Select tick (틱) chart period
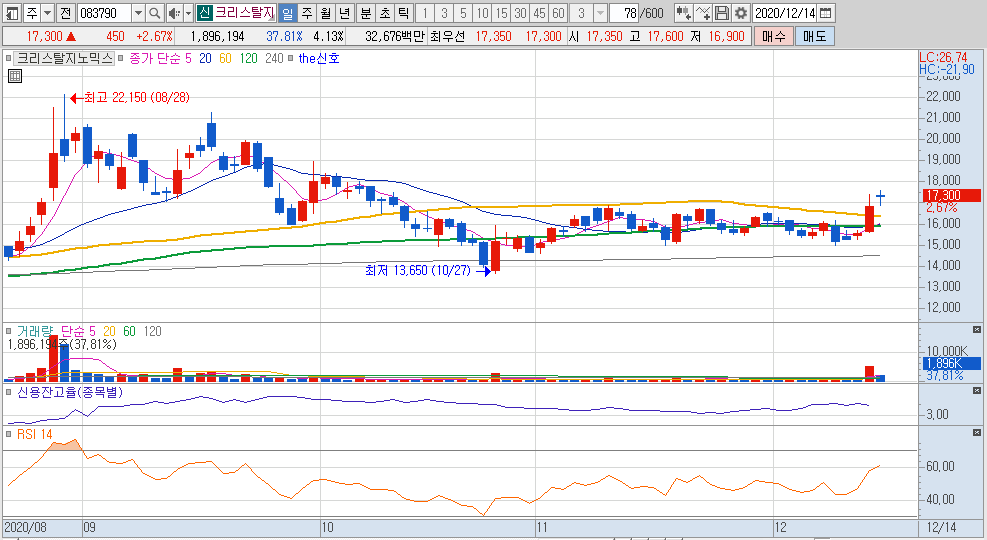Image resolution: width=987 pixels, height=540 pixels. tap(403, 13)
